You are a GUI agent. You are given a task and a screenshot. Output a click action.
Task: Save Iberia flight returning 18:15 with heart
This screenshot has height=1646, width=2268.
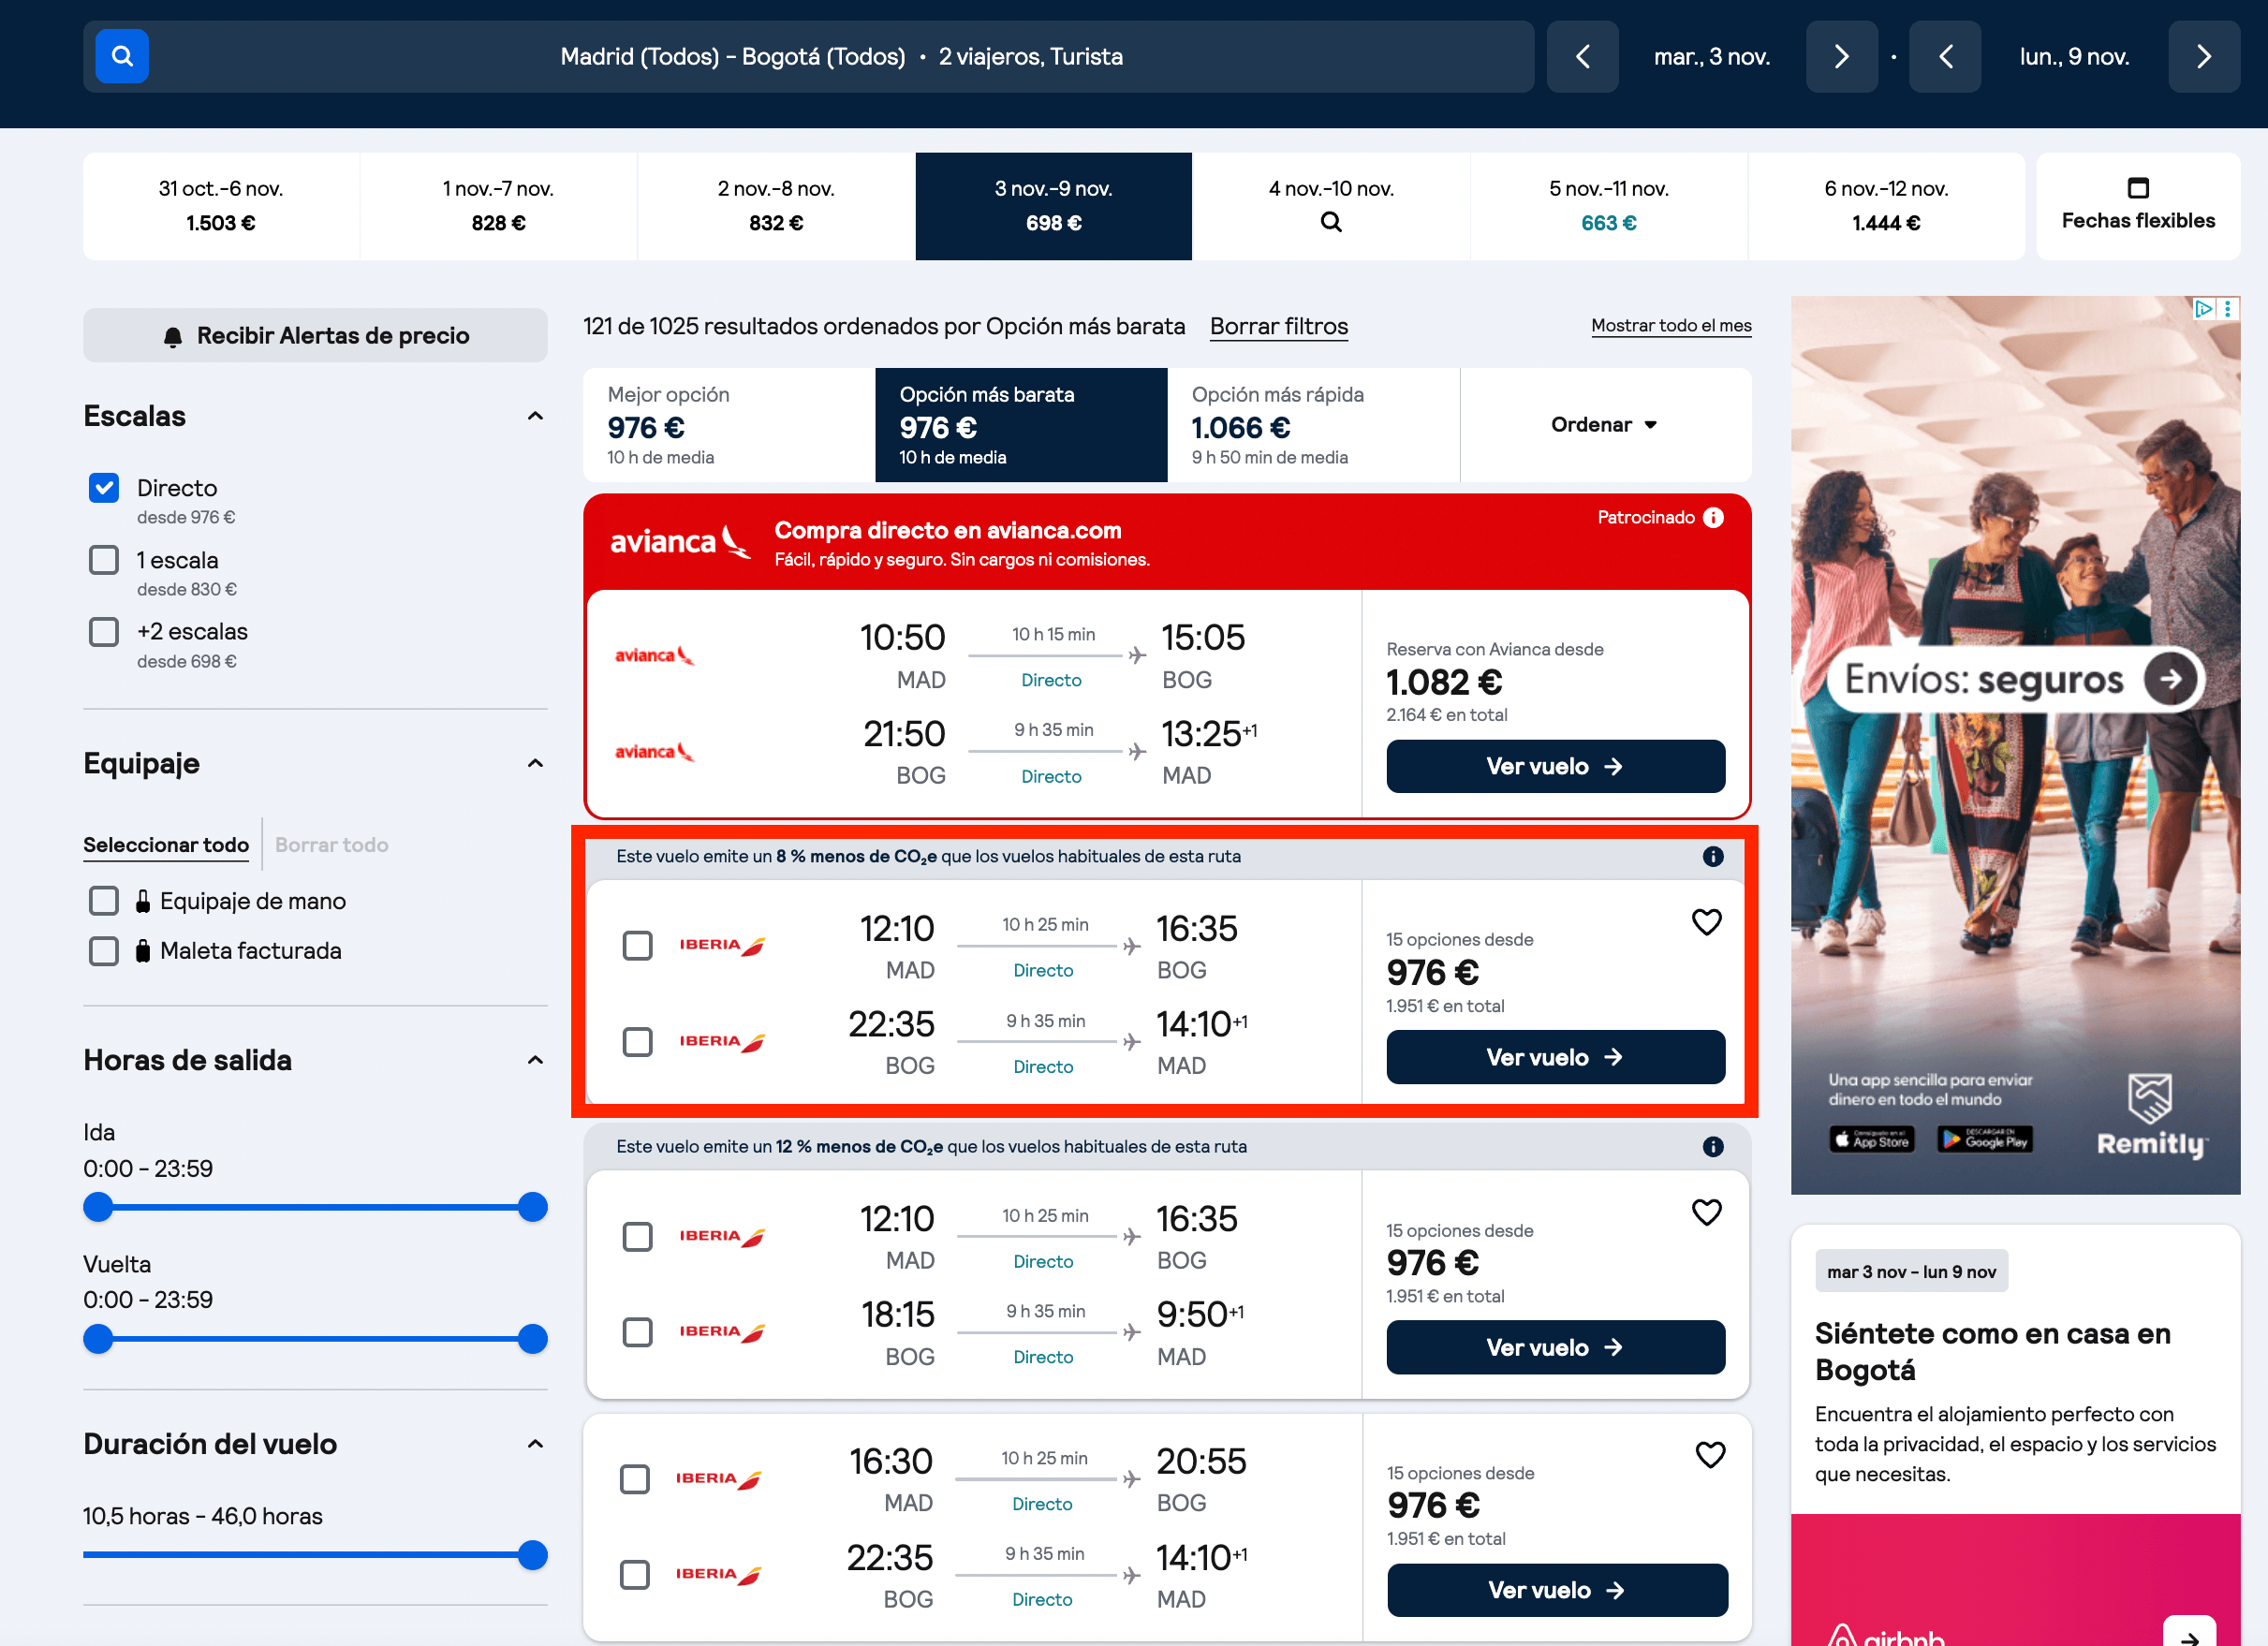(x=1707, y=1212)
